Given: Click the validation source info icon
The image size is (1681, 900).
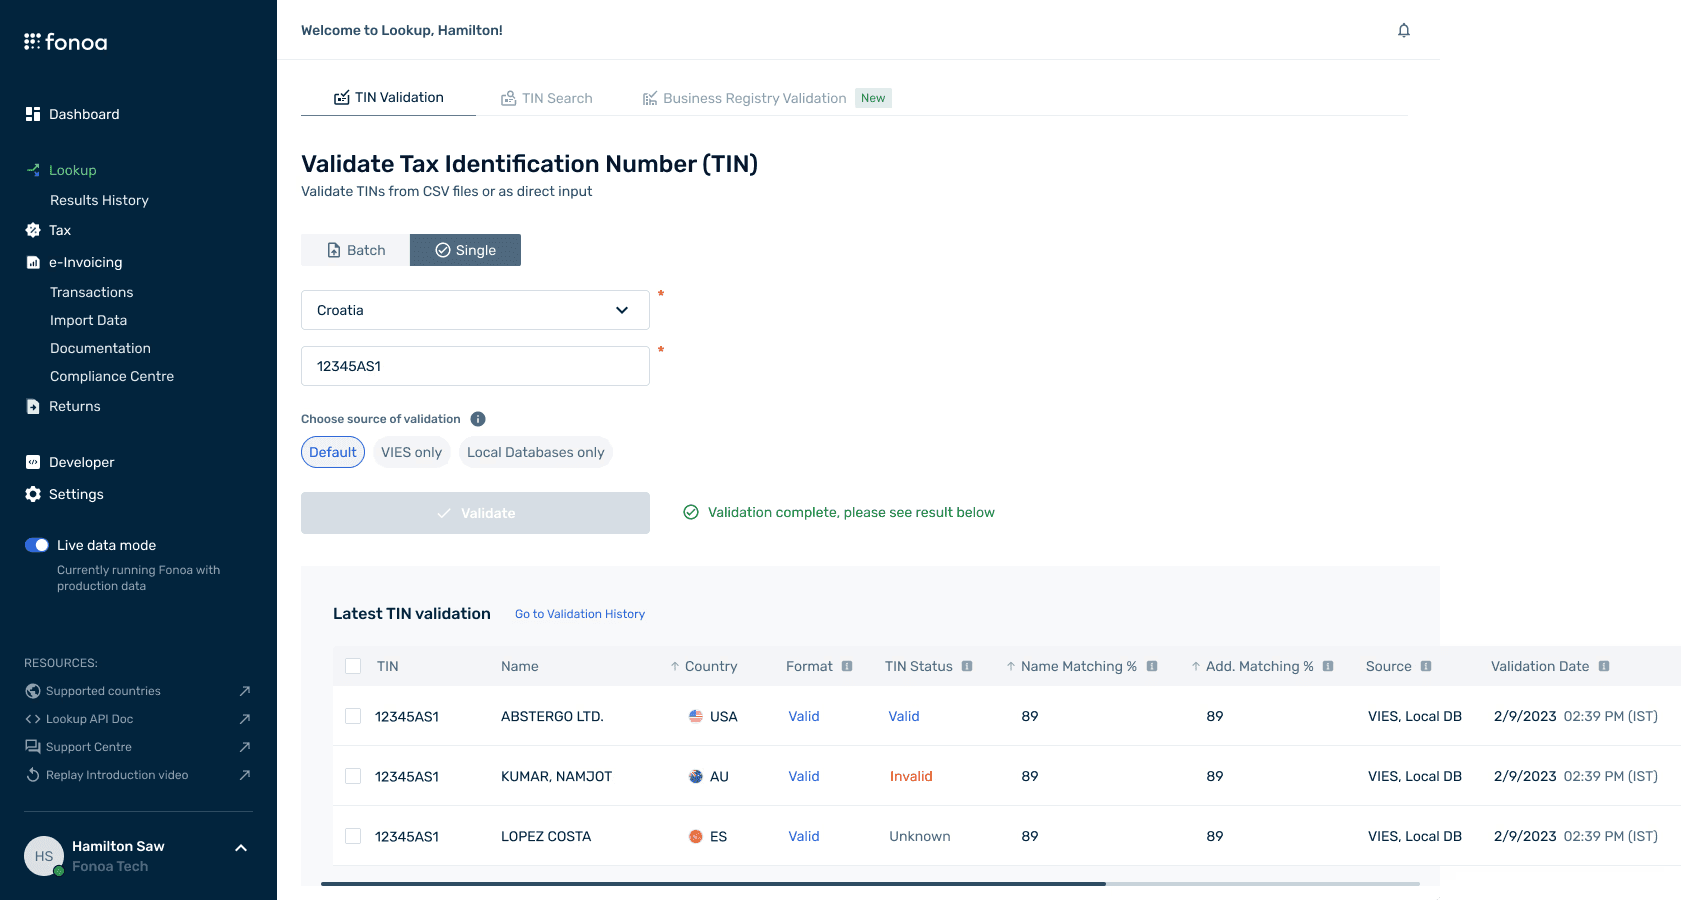Looking at the screenshot, I should (478, 419).
